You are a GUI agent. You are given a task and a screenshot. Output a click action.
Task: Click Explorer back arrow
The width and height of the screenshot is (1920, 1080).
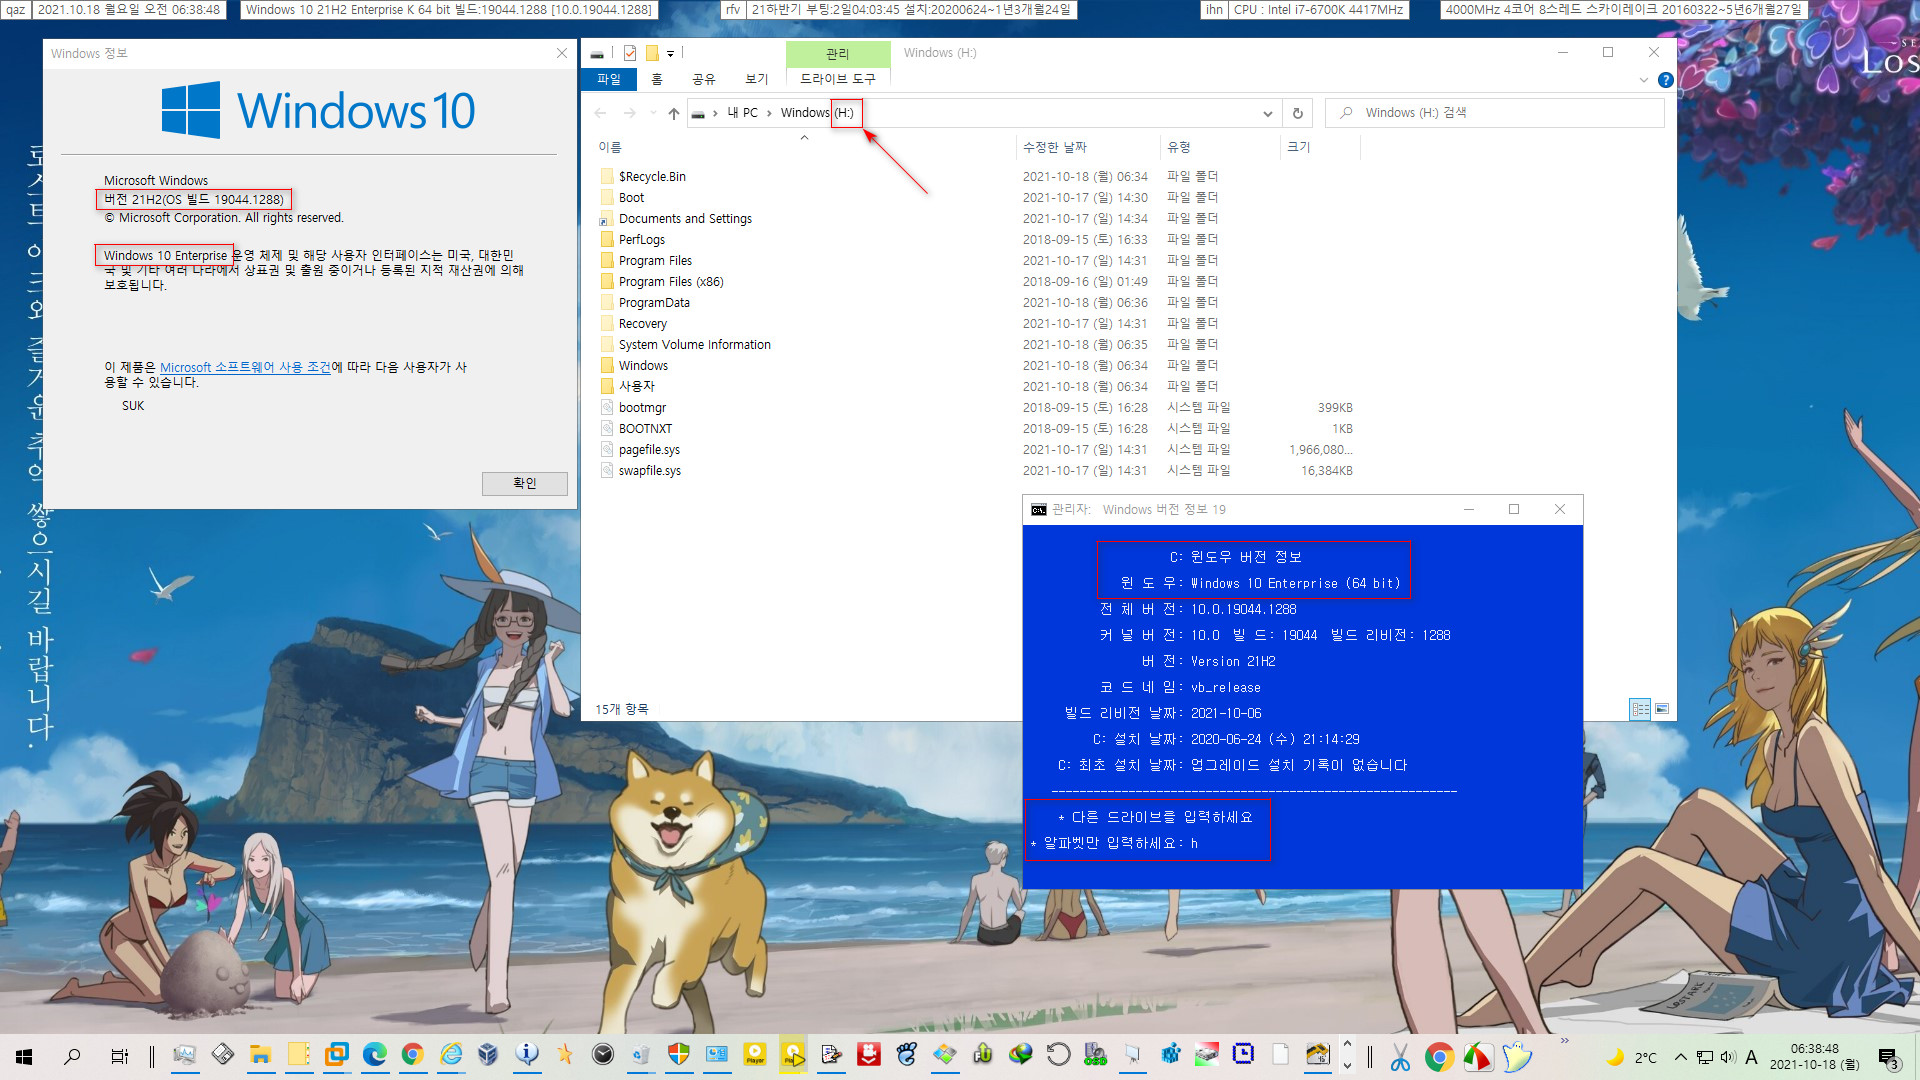click(x=600, y=113)
